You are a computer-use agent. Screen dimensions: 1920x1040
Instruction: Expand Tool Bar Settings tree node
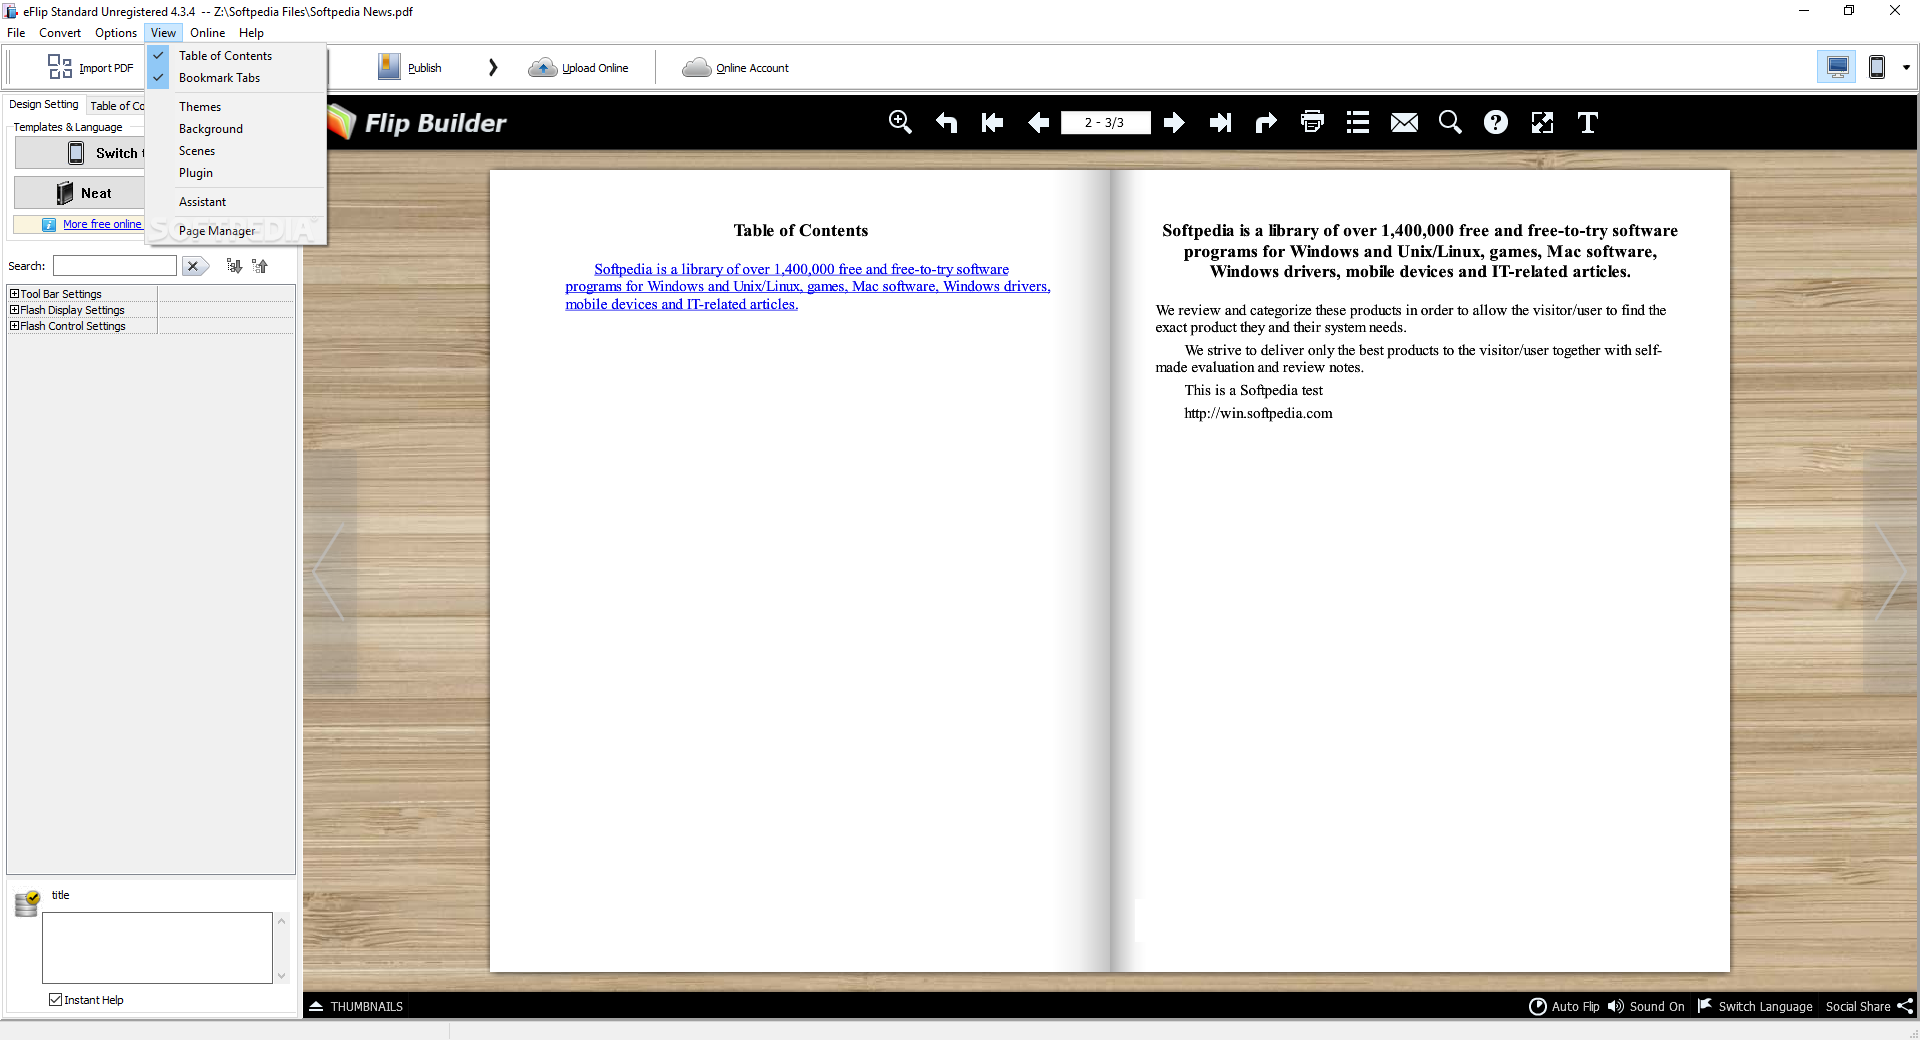(x=15, y=294)
